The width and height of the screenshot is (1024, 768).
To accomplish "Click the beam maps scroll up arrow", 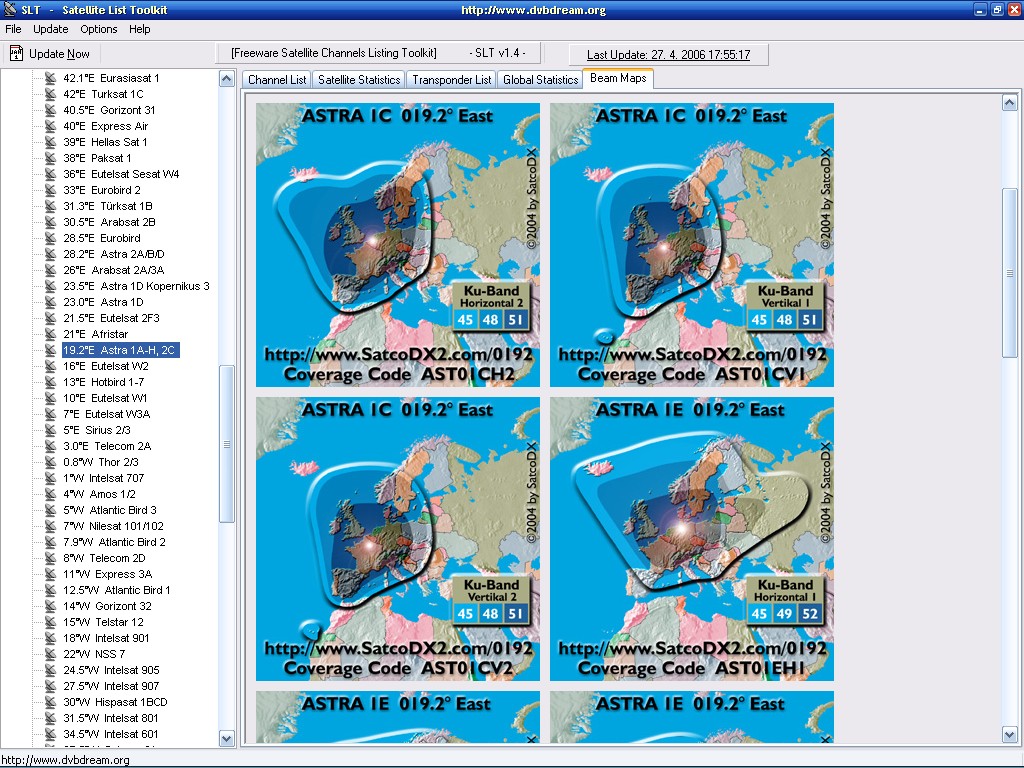I will click(x=1009, y=103).
